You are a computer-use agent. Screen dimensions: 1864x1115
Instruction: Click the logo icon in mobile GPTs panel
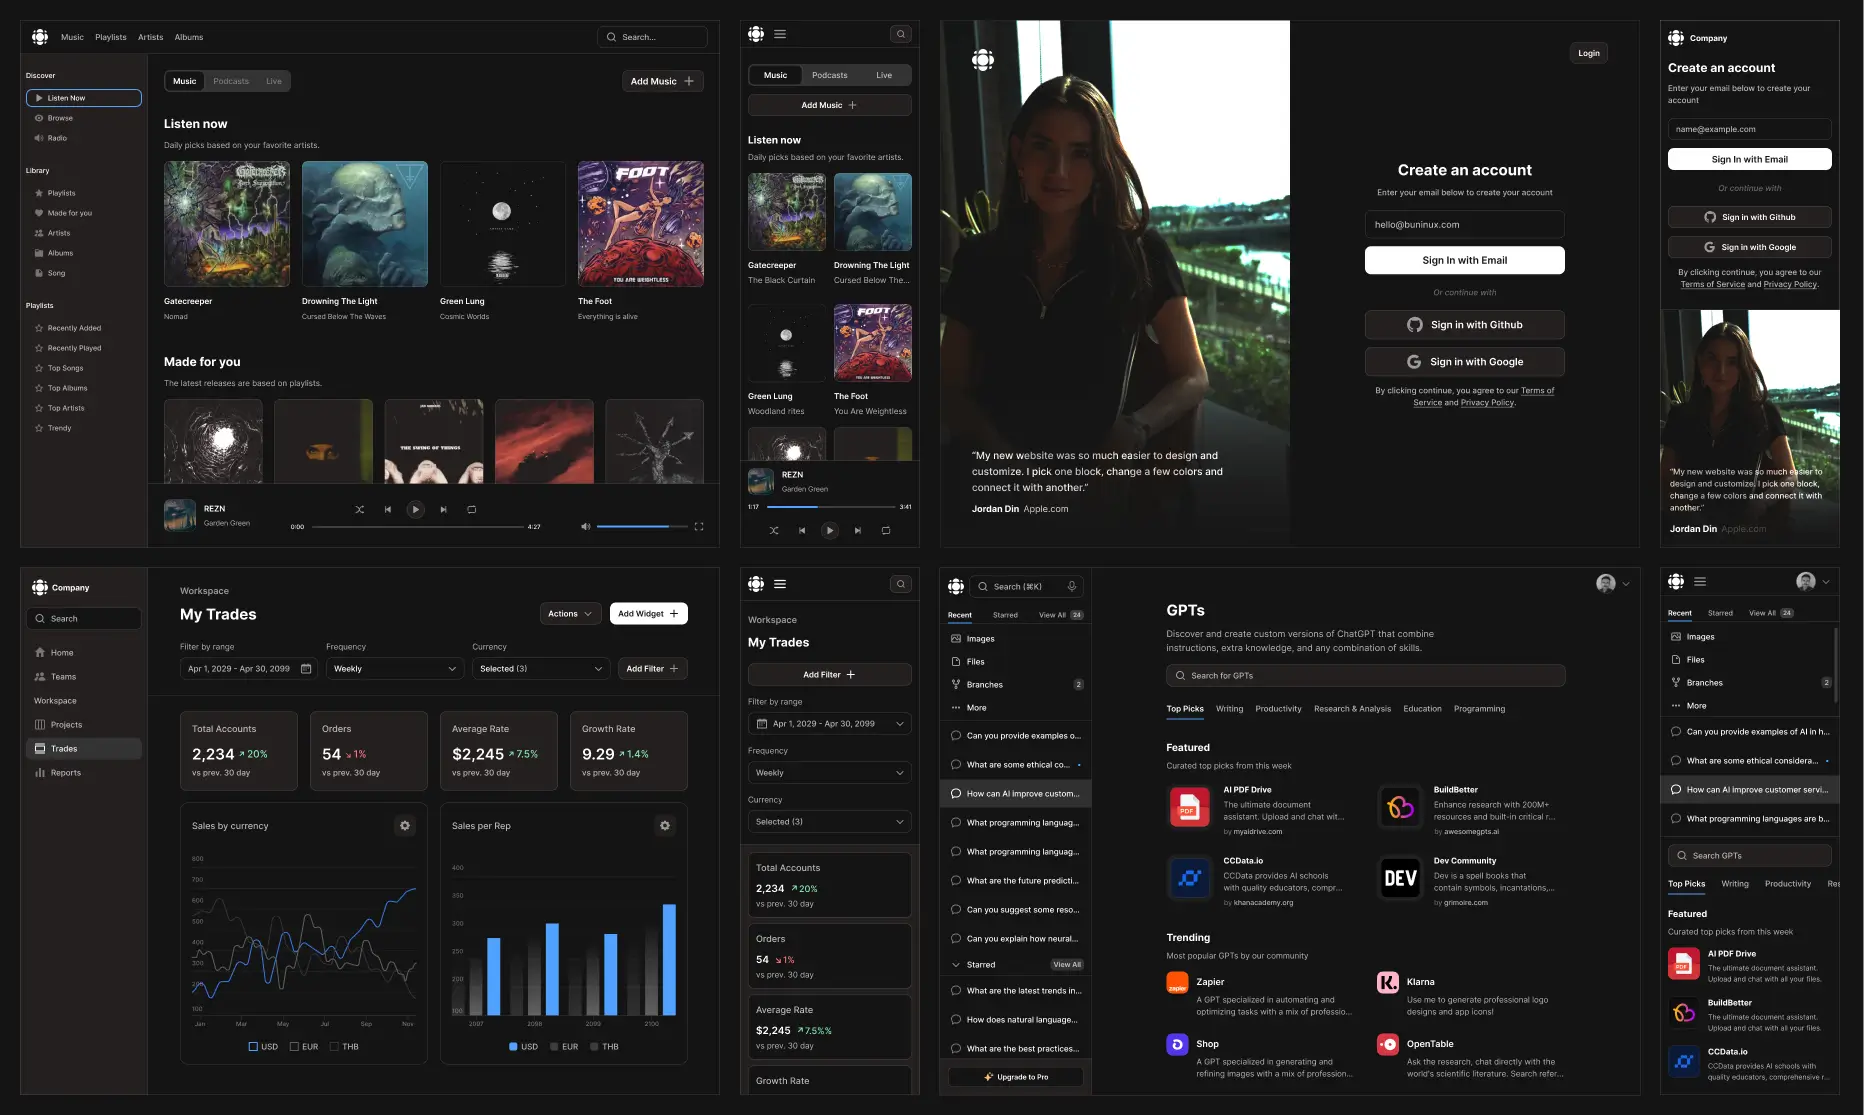point(1676,581)
